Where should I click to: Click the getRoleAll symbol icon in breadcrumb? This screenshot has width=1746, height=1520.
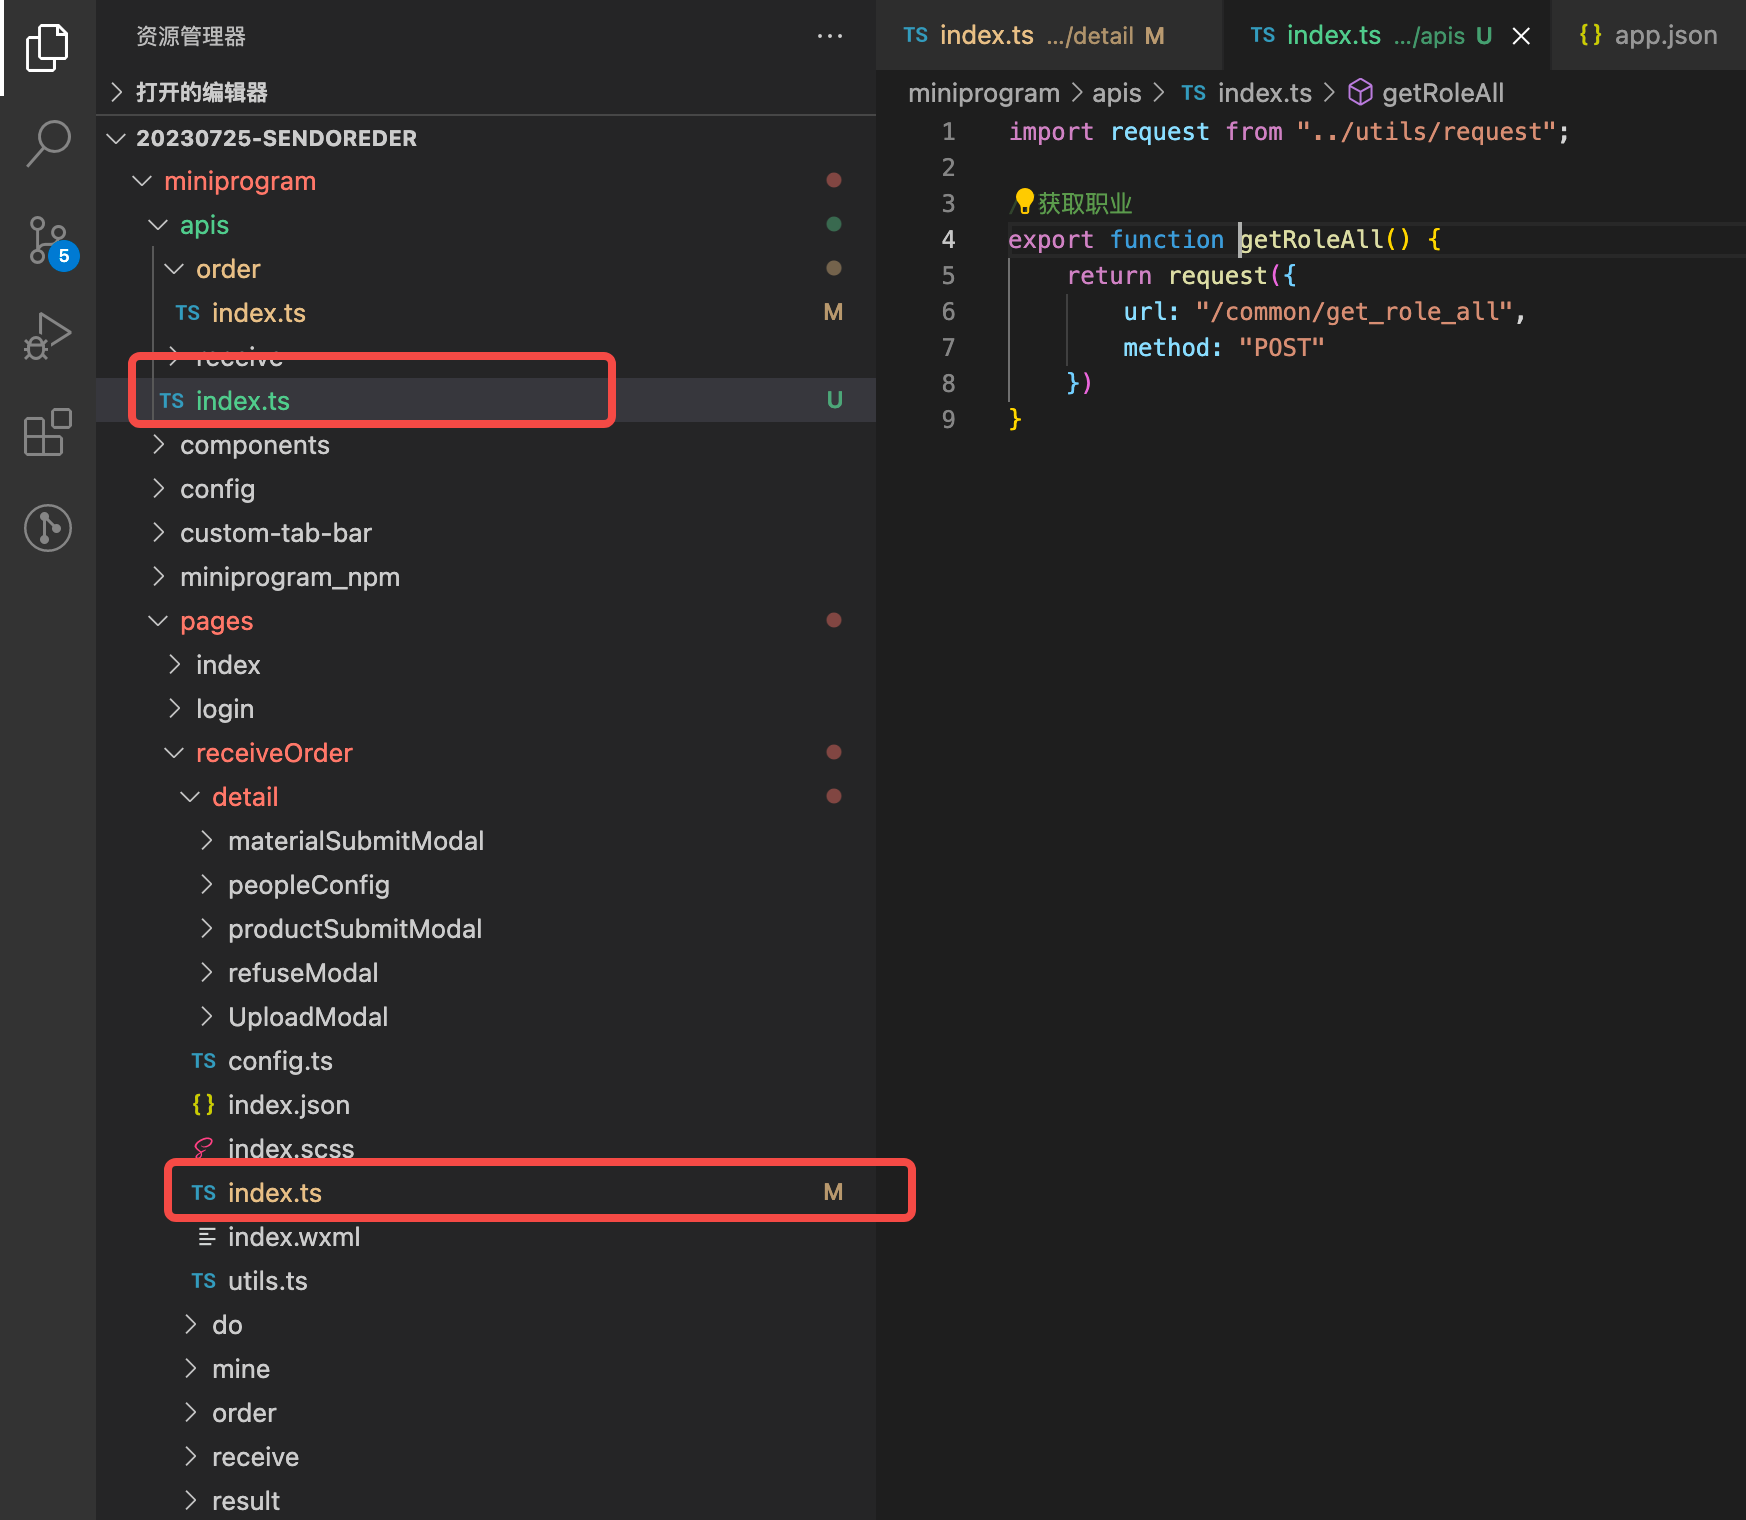click(1360, 92)
